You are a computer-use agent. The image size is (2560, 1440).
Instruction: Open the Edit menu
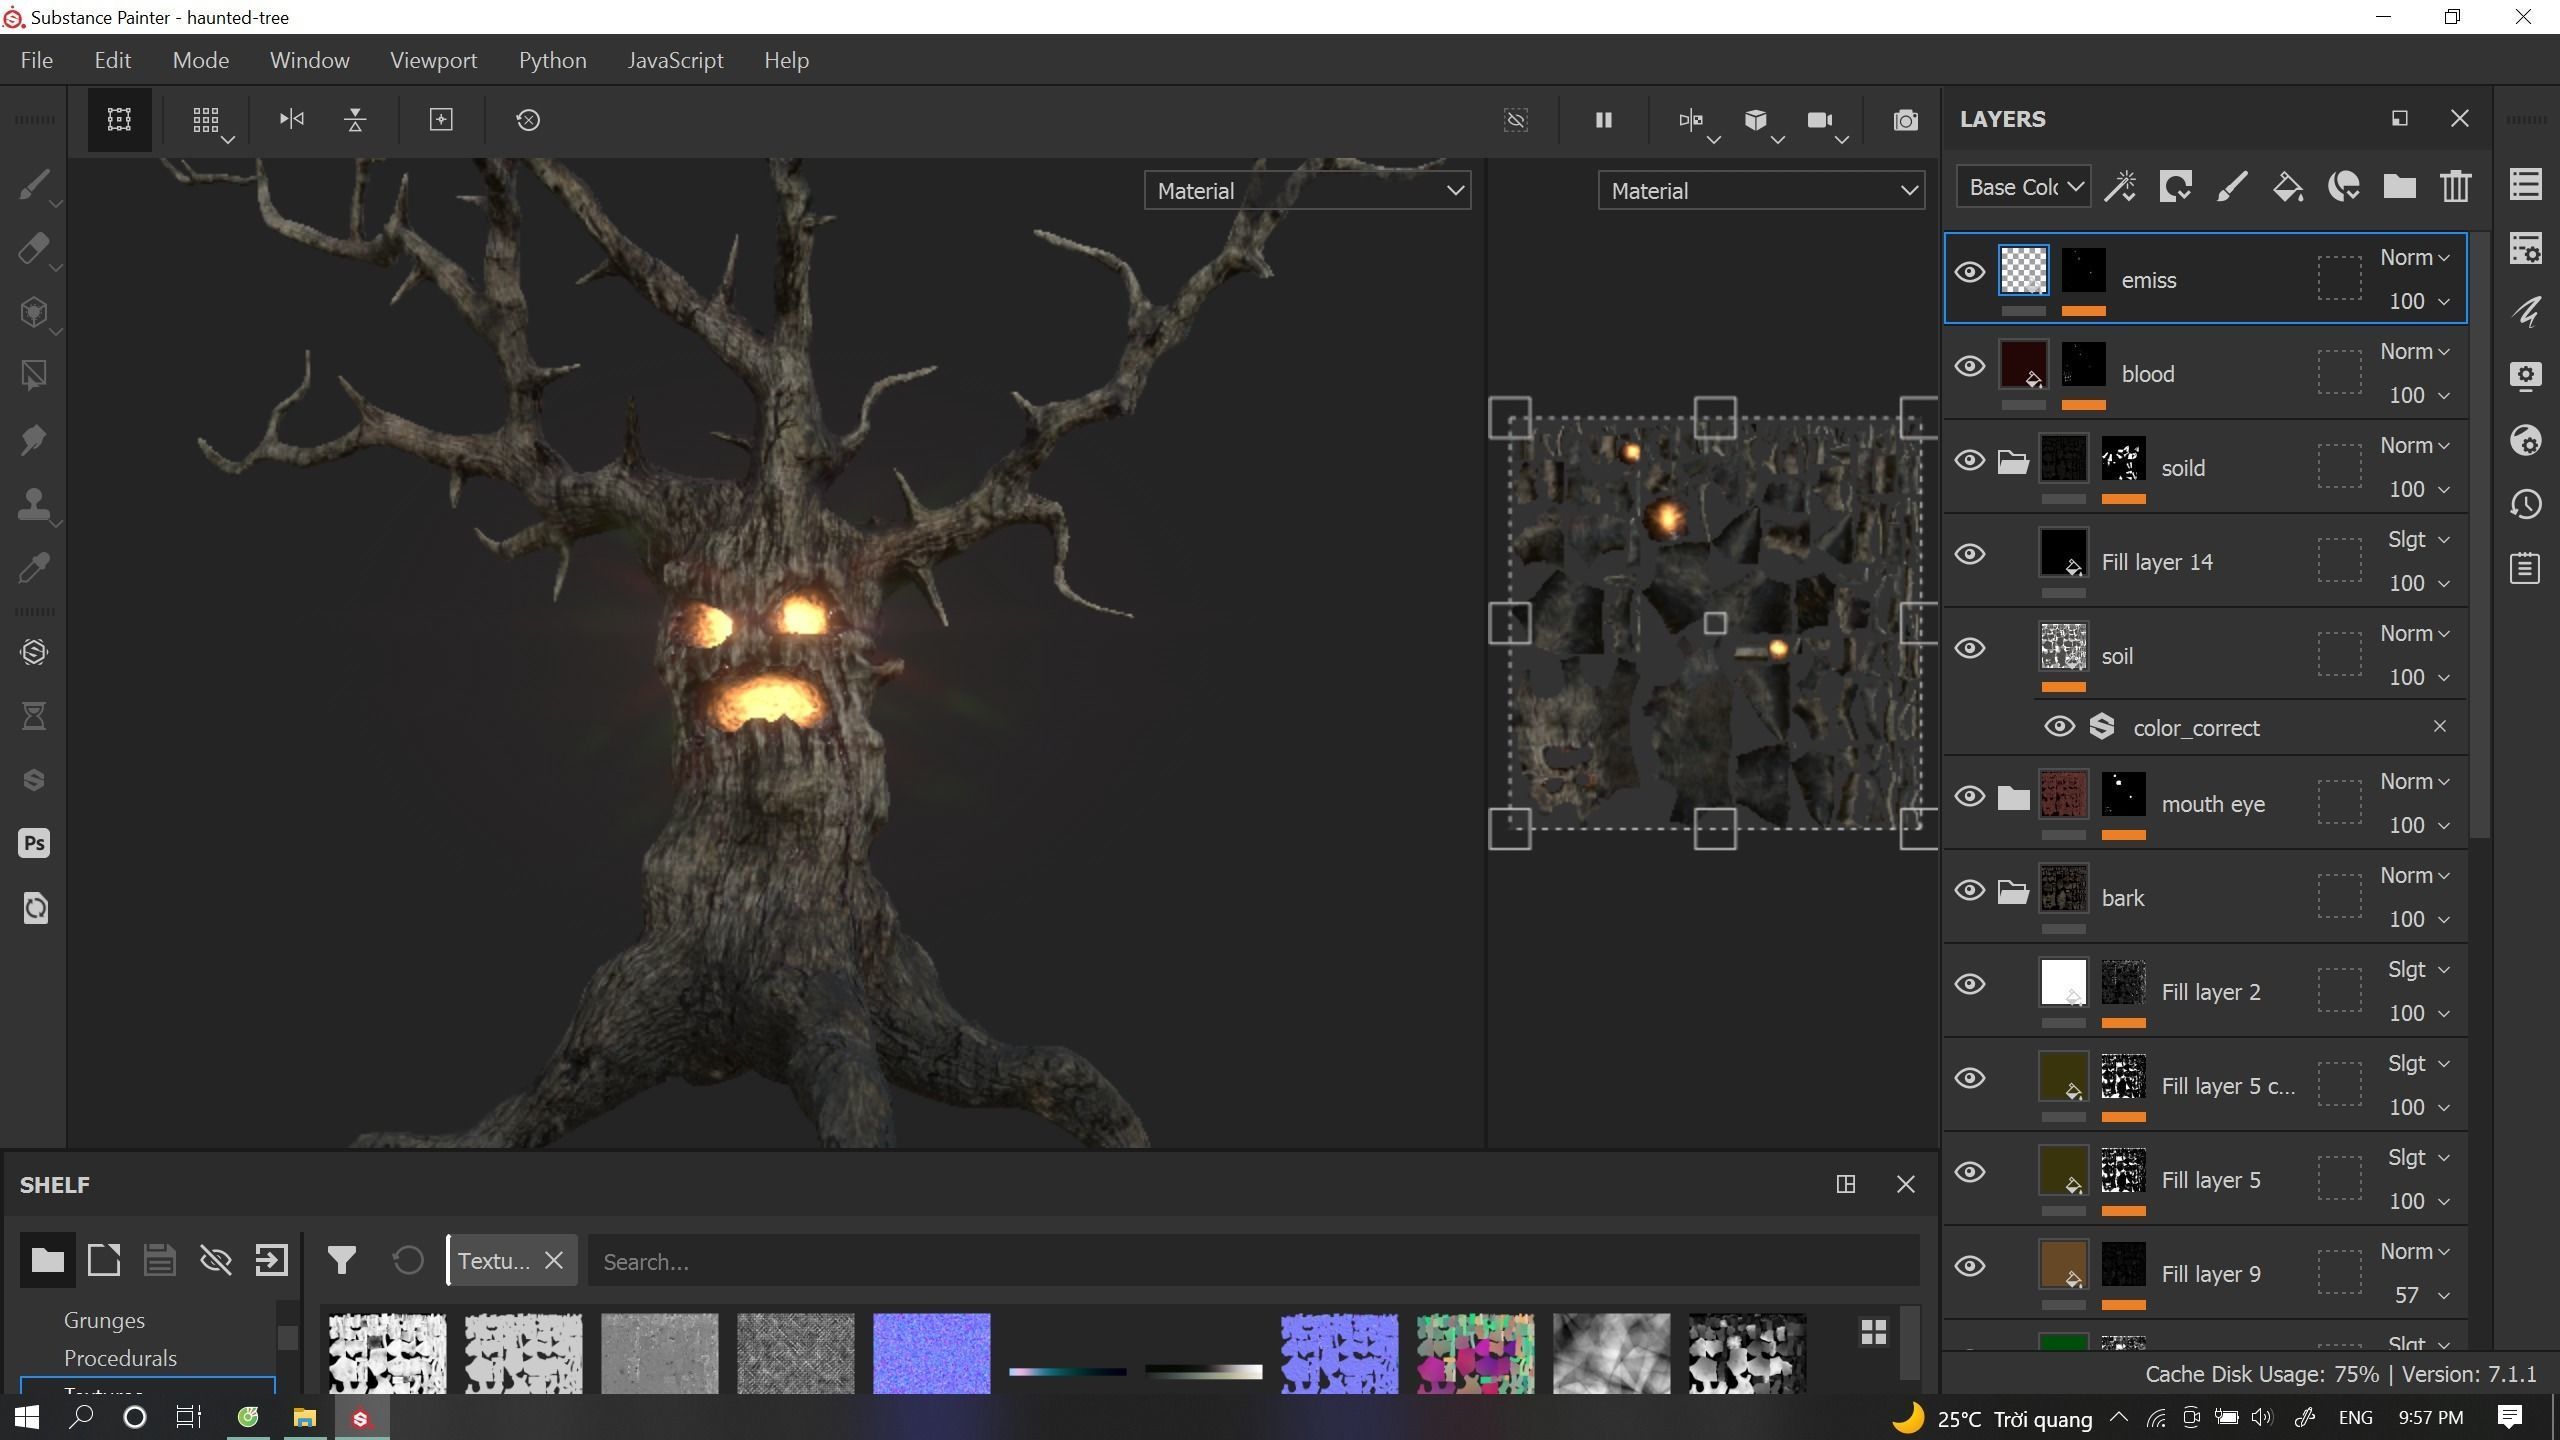(x=113, y=60)
